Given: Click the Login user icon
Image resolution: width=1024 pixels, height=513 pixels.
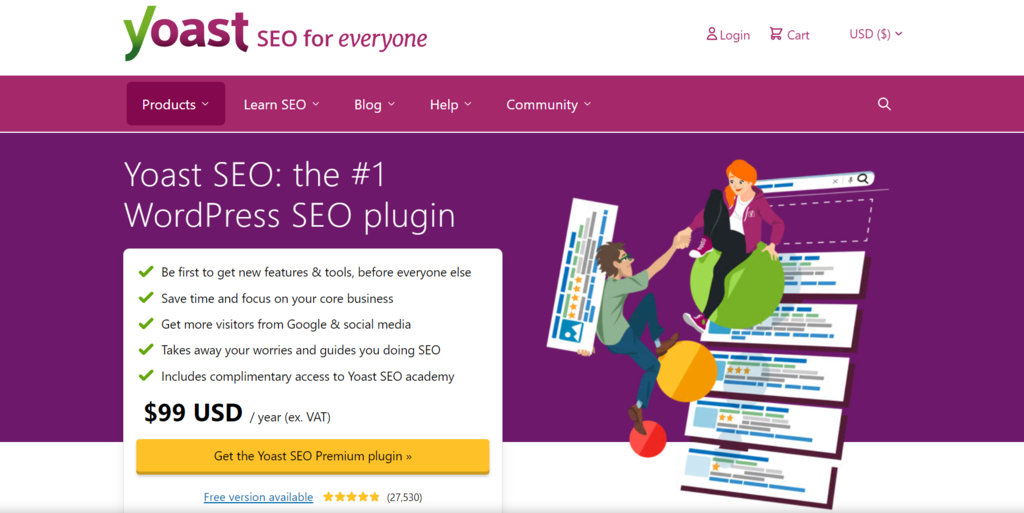Looking at the screenshot, I should 712,34.
